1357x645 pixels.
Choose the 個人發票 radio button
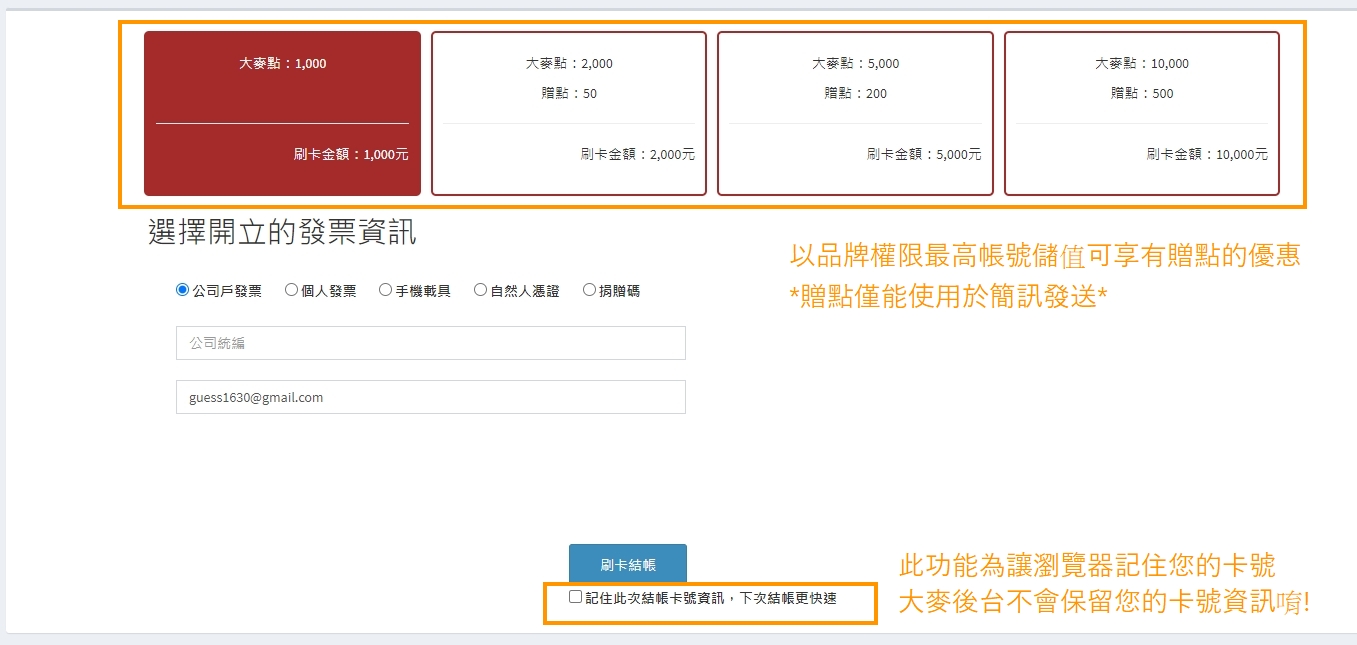(291, 290)
